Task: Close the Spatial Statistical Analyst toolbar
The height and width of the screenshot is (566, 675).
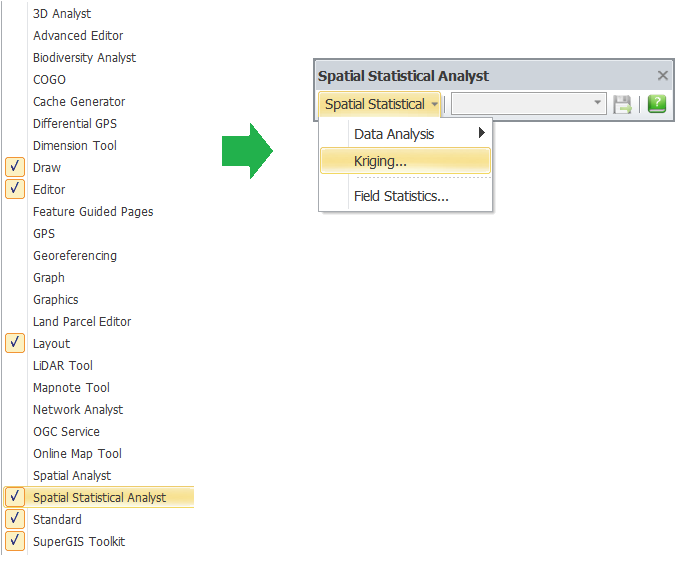Action: click(x=663, y=76)
